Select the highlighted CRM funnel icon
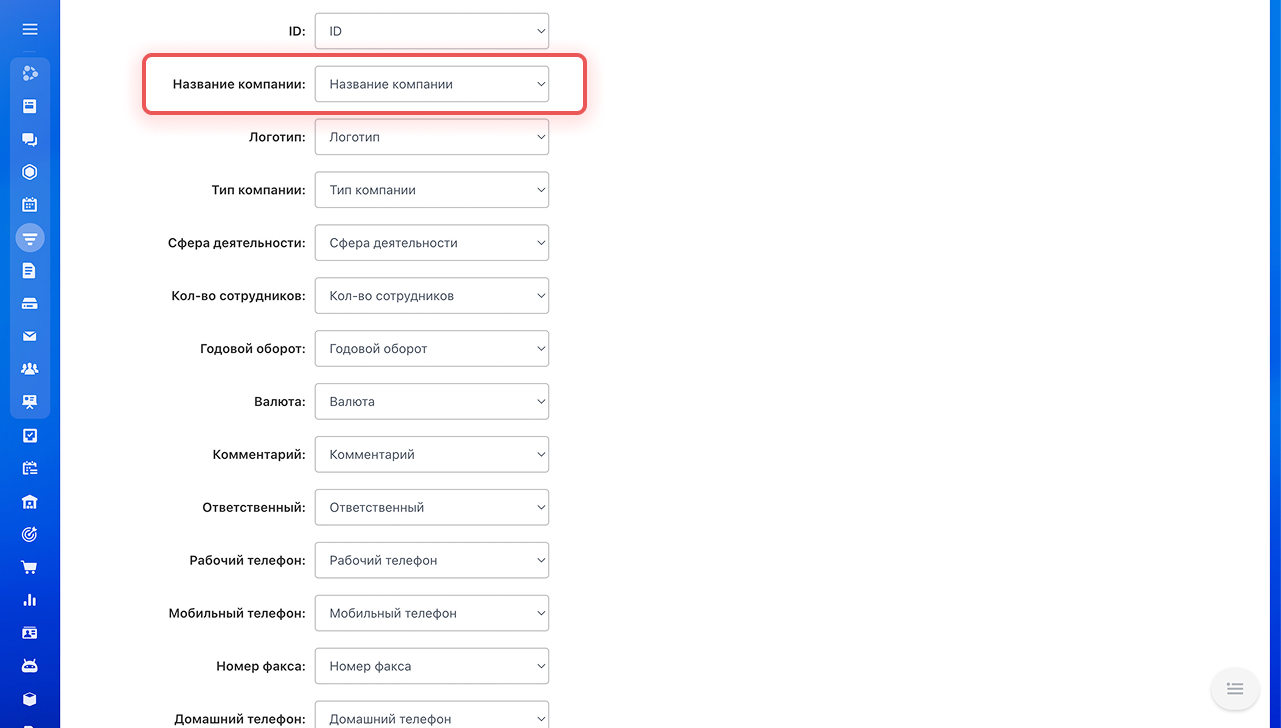1281x728 pixels. pyautogui.click(x=30, y=238)
